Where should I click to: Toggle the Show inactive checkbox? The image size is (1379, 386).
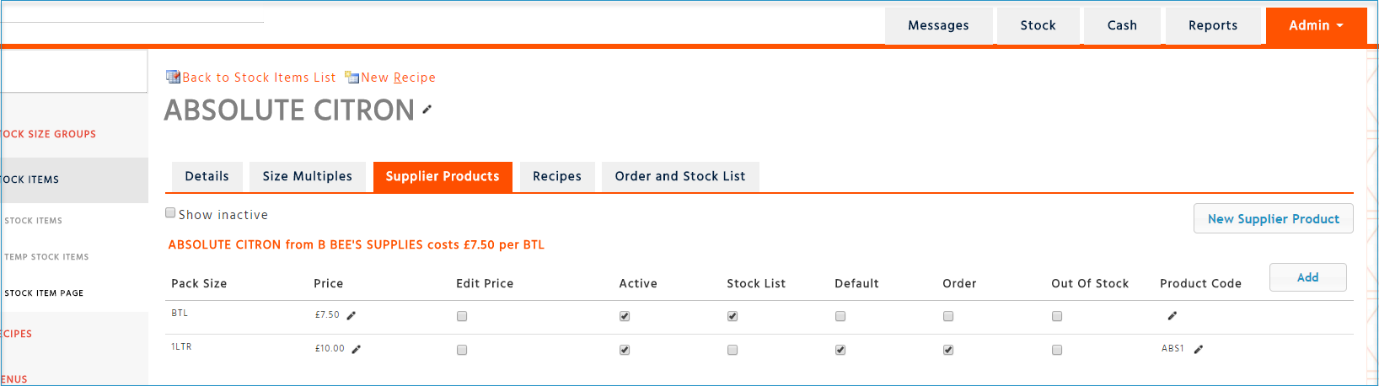(x=170, y=213)
